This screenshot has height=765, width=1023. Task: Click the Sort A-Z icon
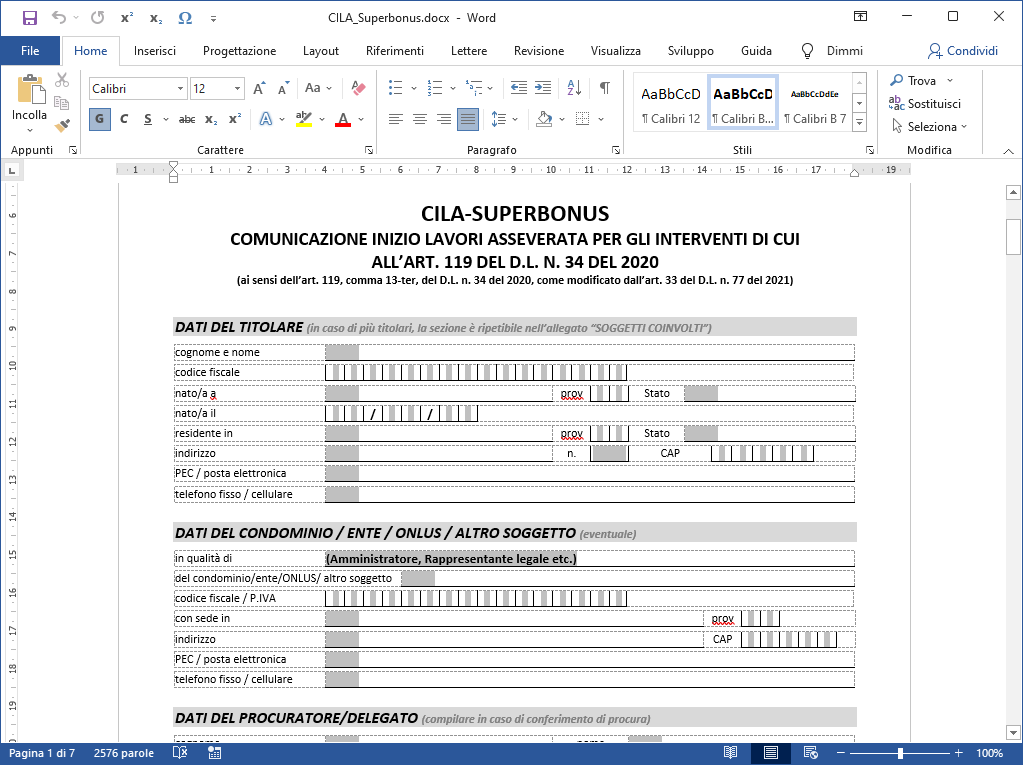pos(574,88)
